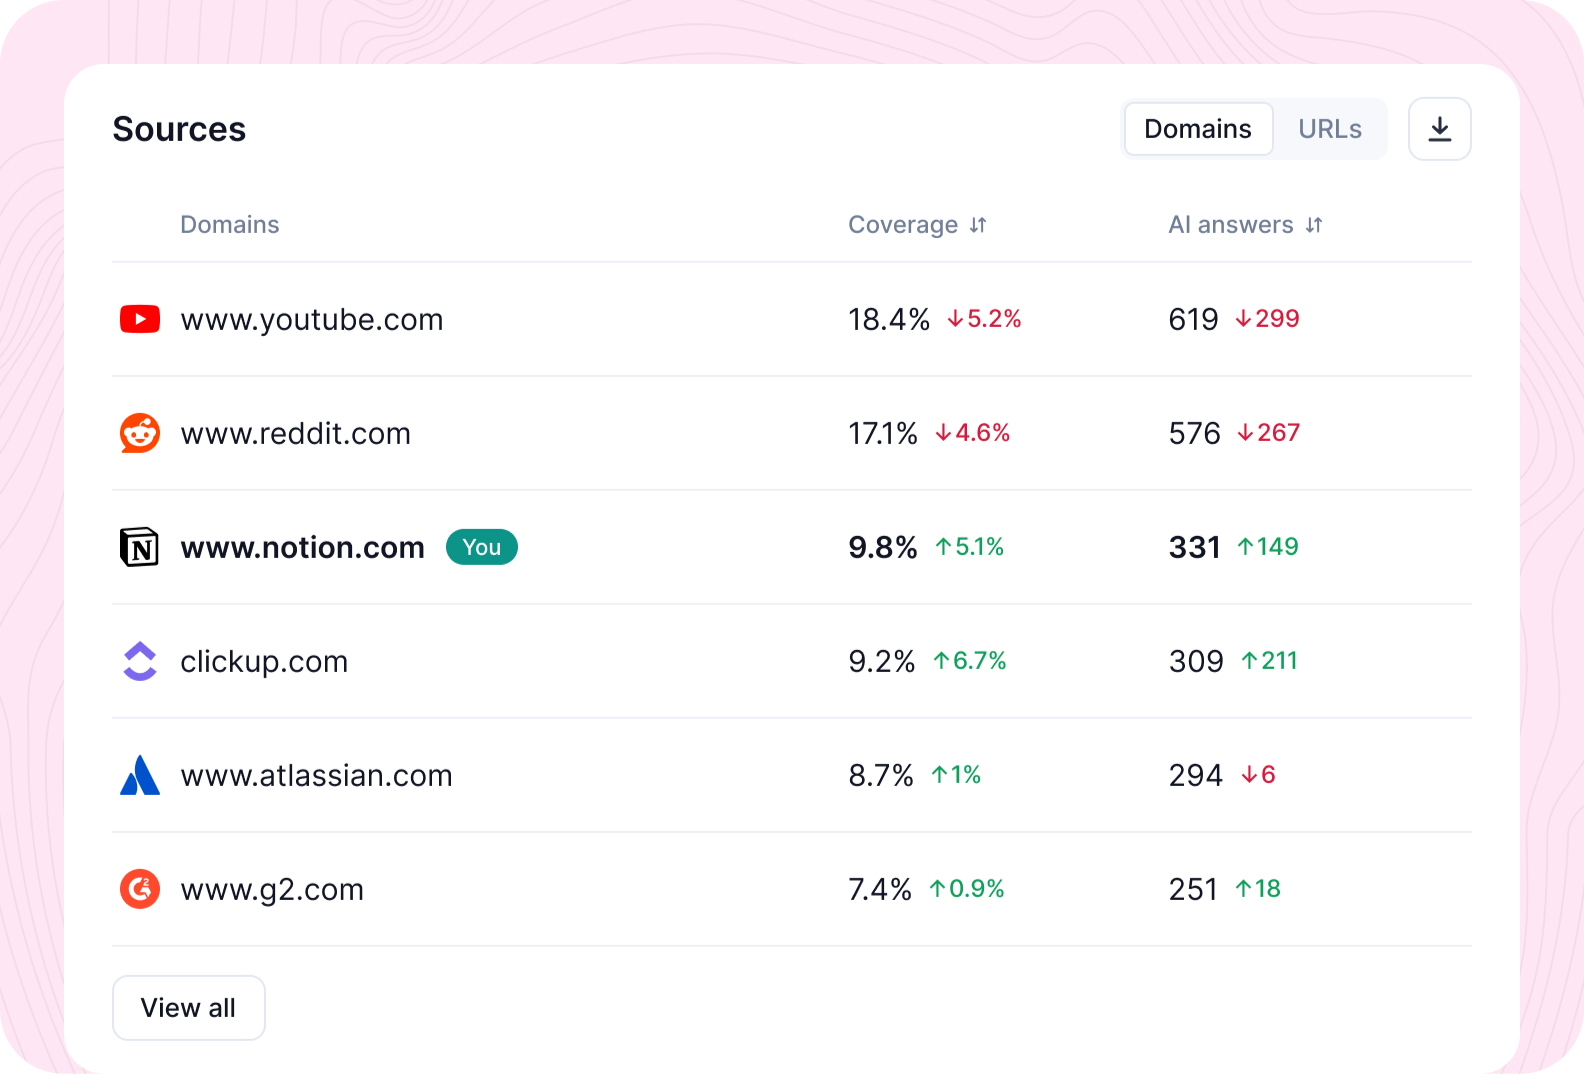Click the Atlassian logo icon
Viewport: 1584px width, 1074px height.
click(140, 775)
